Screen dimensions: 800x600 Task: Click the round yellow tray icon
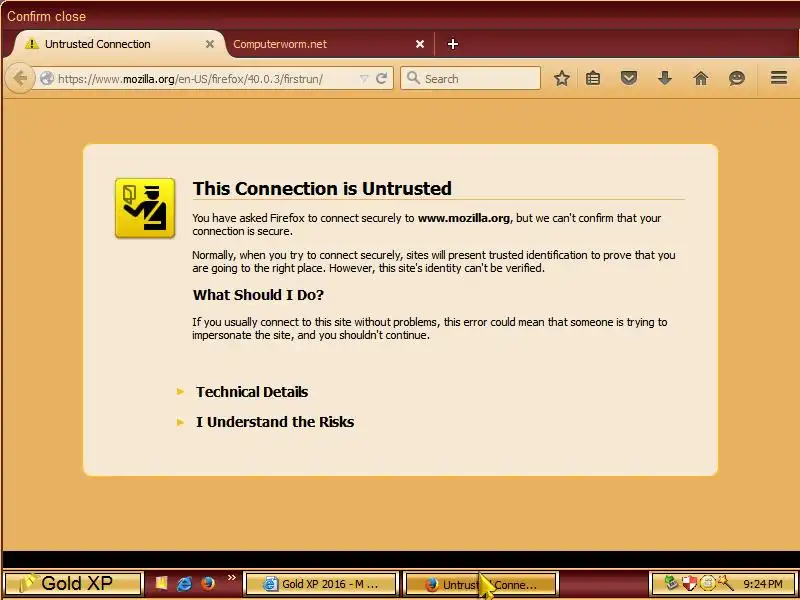click(x=707, y=583)
